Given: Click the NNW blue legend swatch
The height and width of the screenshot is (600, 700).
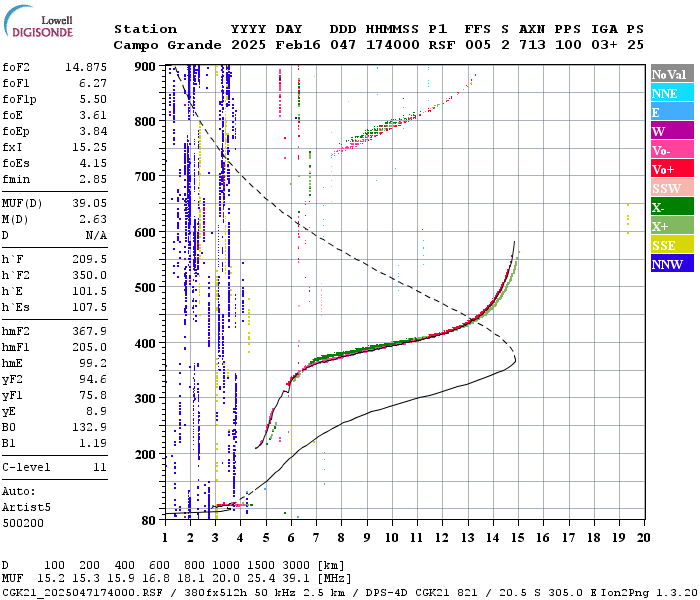Looking at the screenshot, I should (x=672, y=264).
